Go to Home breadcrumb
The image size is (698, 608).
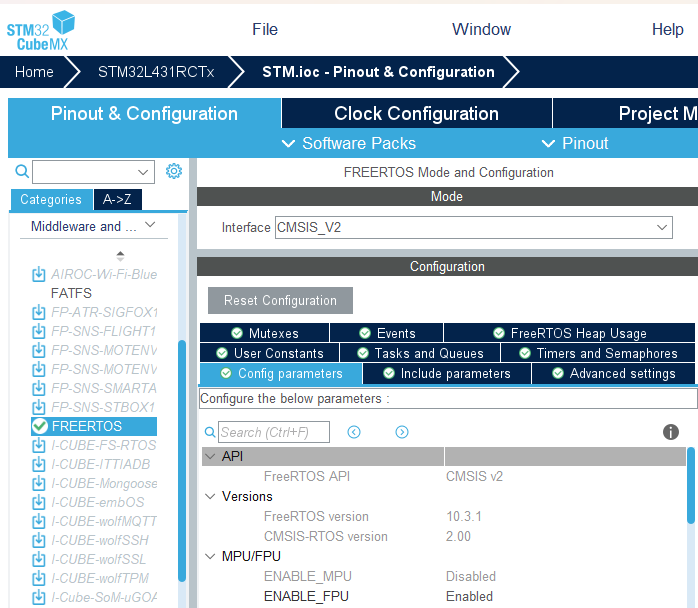tap(34, 72)
